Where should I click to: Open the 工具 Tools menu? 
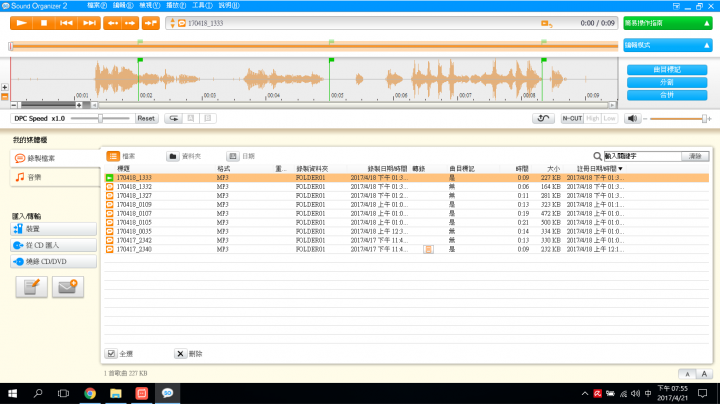pos(202,6)
